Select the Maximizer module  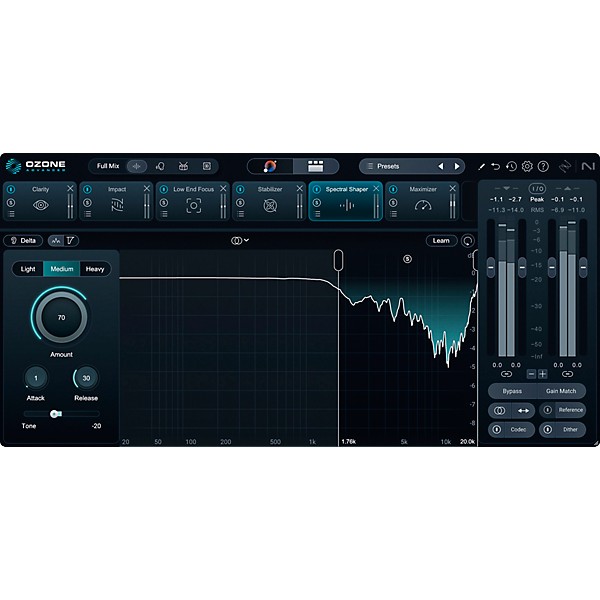pyautogui.click(x=423, y=201)
